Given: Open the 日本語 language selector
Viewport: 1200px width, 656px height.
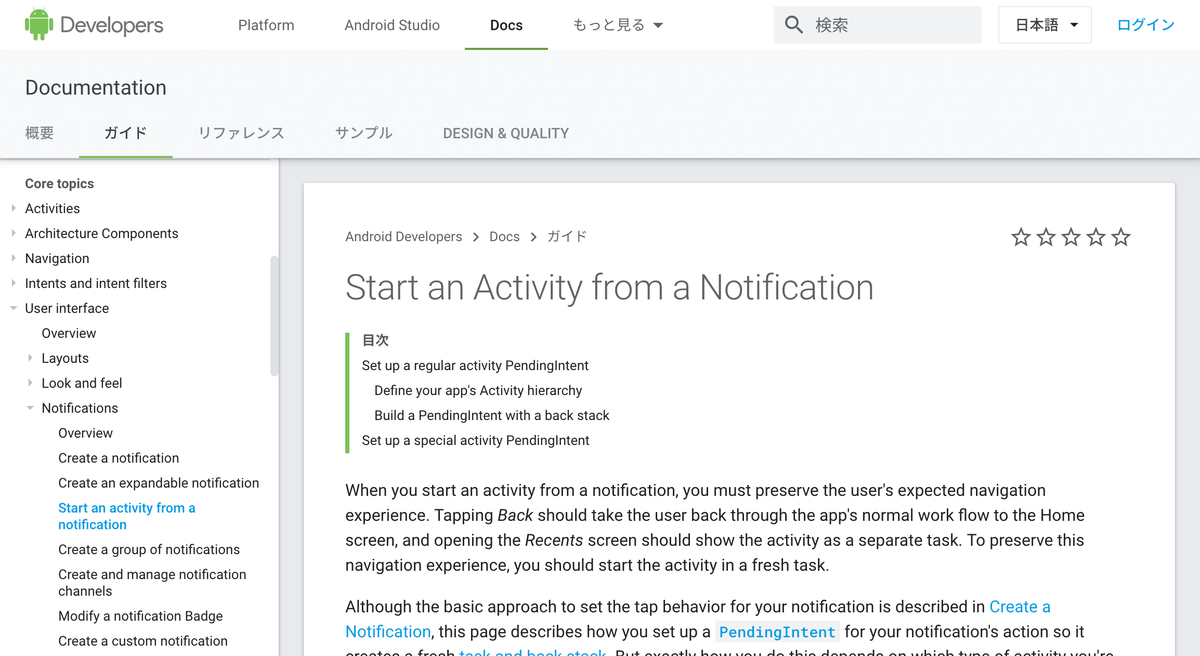Looking at the screenshot, I should coord(1045,25).
